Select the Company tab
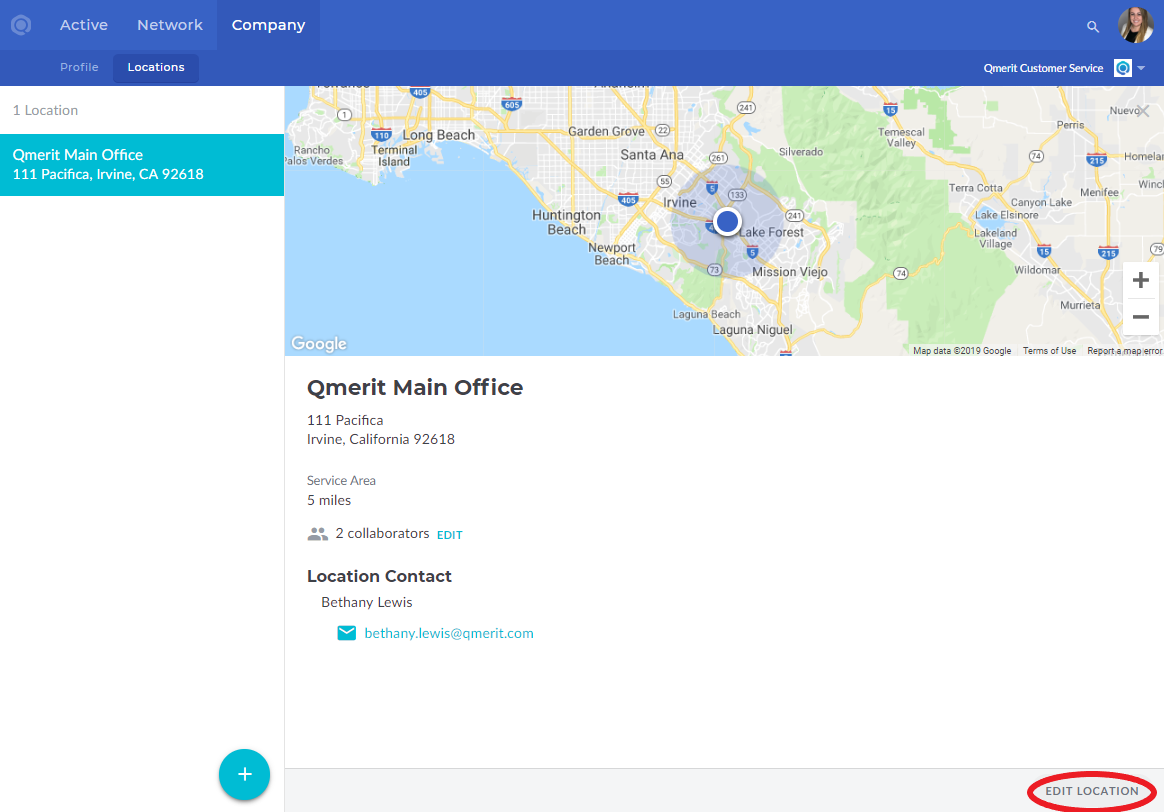1164x812 pixels. pos(268,25)
